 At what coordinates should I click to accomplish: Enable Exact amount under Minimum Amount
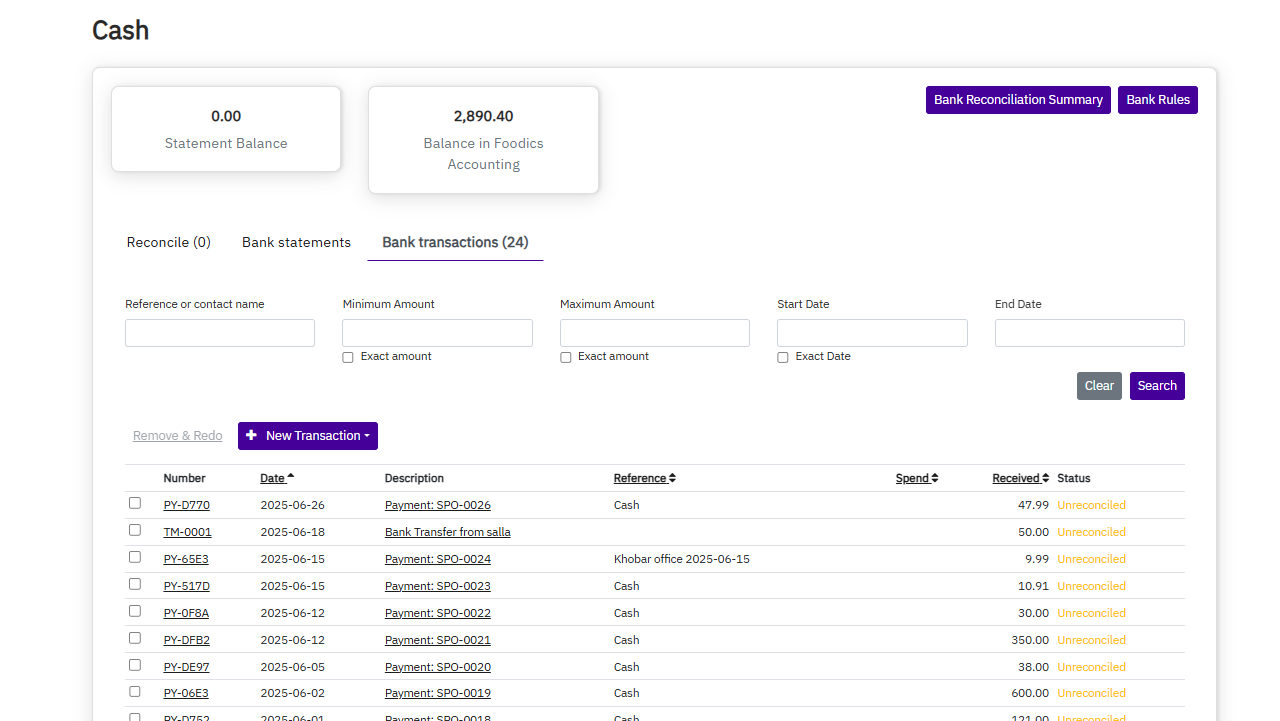point(348,357)
